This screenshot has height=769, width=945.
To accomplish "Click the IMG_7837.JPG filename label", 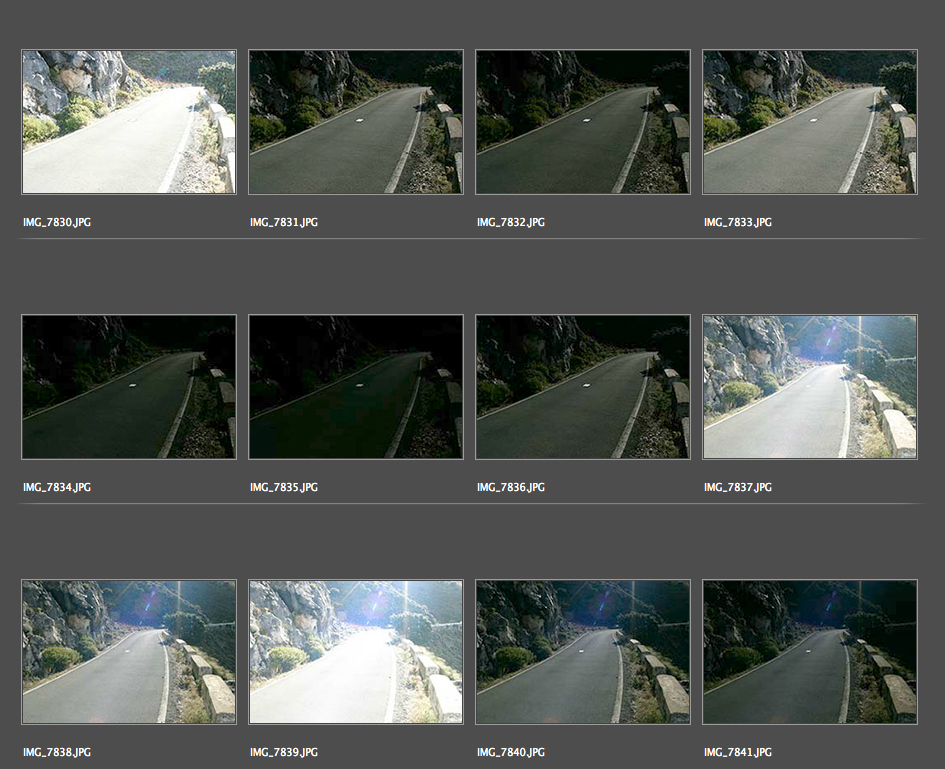I will tap(738, 487).
